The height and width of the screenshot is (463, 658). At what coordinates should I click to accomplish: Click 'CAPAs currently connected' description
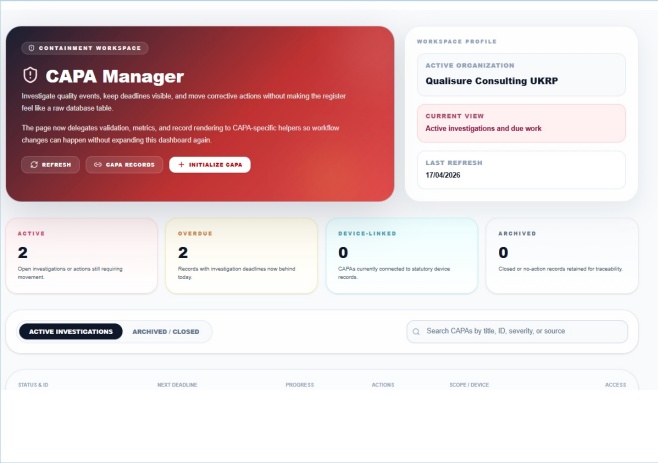[x=394, y=273]
